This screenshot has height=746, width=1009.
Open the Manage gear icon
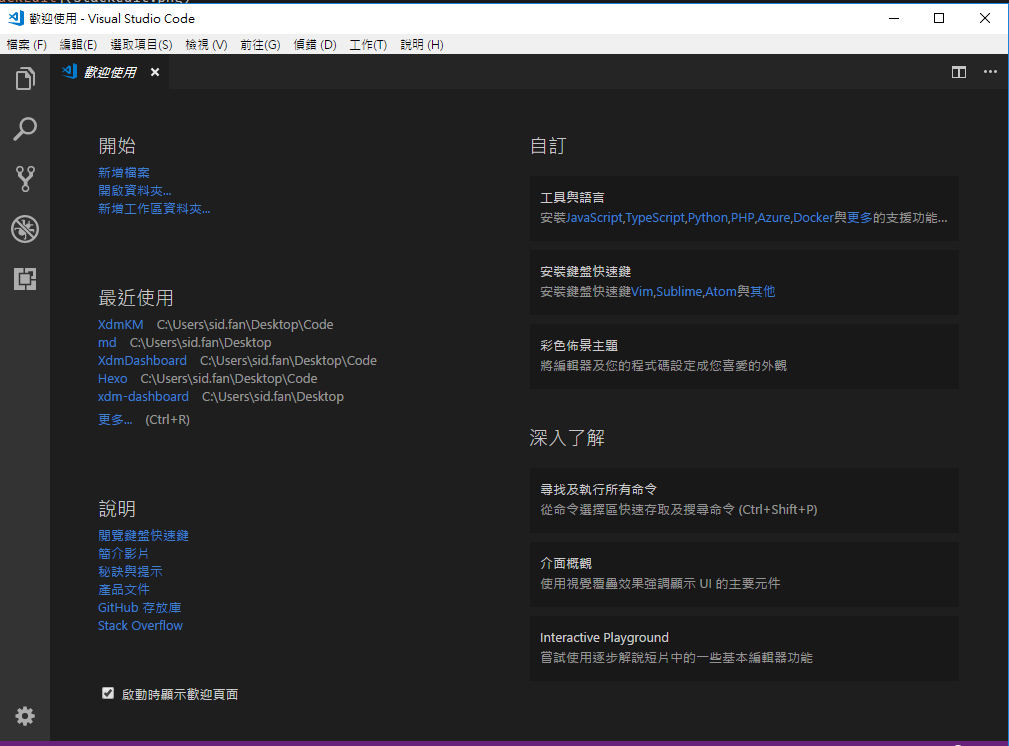[25, 716]
